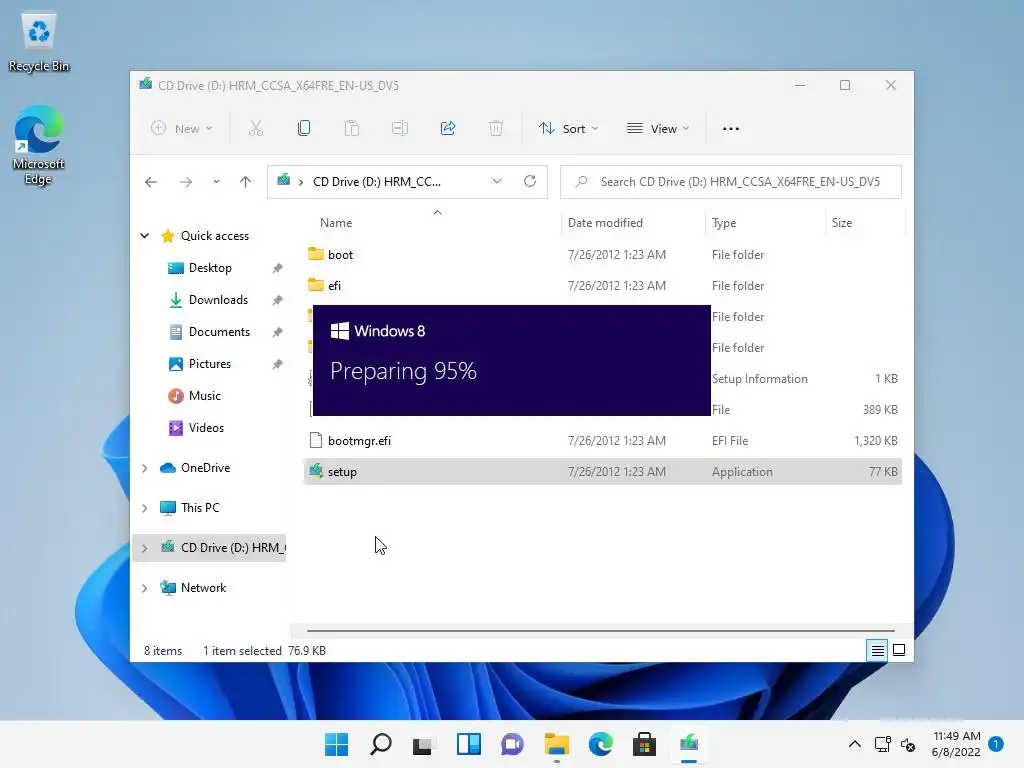1024x768 pixels.
Task: Click the Paste clipboard icon
Action: pos(352,129)
